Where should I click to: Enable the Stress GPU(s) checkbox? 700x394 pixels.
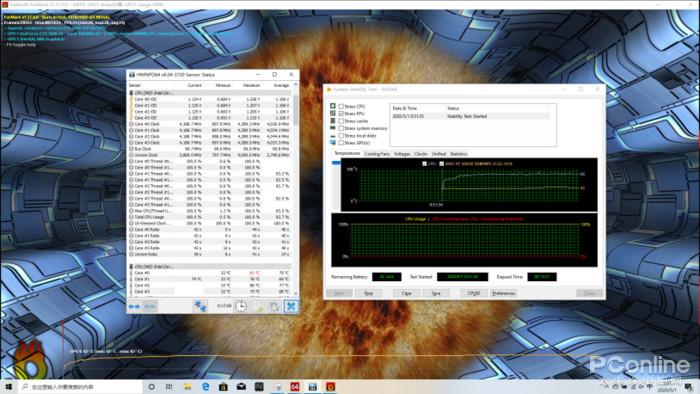tap(341, 143)
